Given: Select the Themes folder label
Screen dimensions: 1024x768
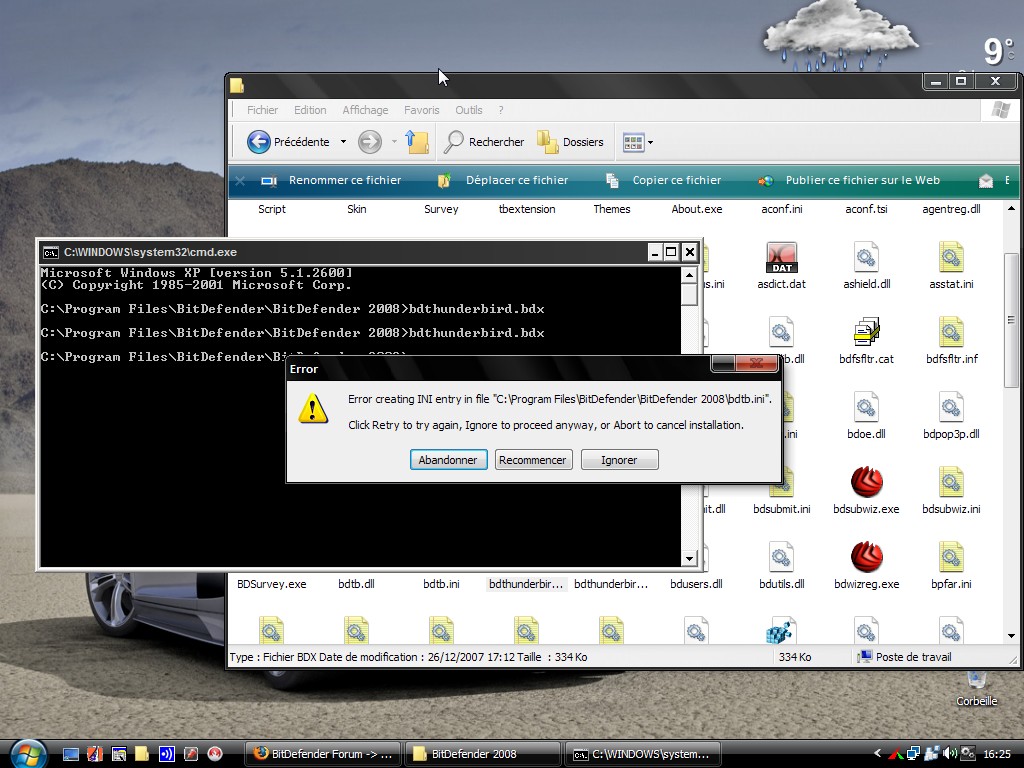Looking at the screenshot, I should (x=611, y=209).
